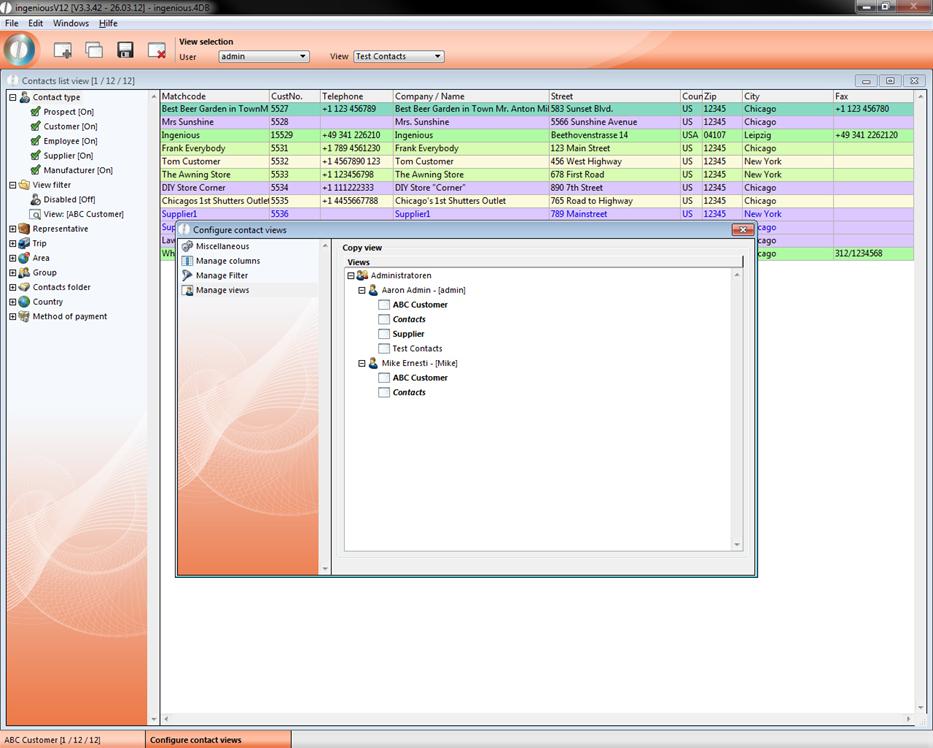Click the new record toolbar icon

(x=62, y=50)
